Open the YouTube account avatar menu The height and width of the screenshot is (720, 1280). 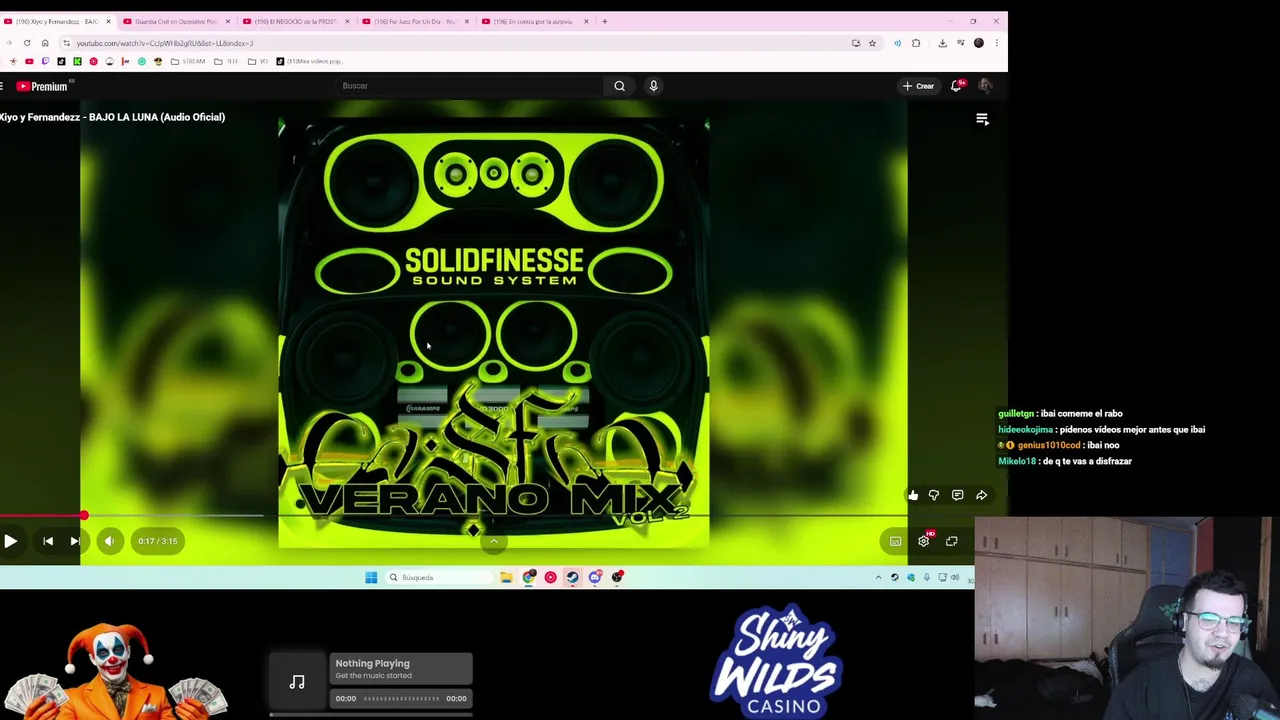click(x=986, y=86)
